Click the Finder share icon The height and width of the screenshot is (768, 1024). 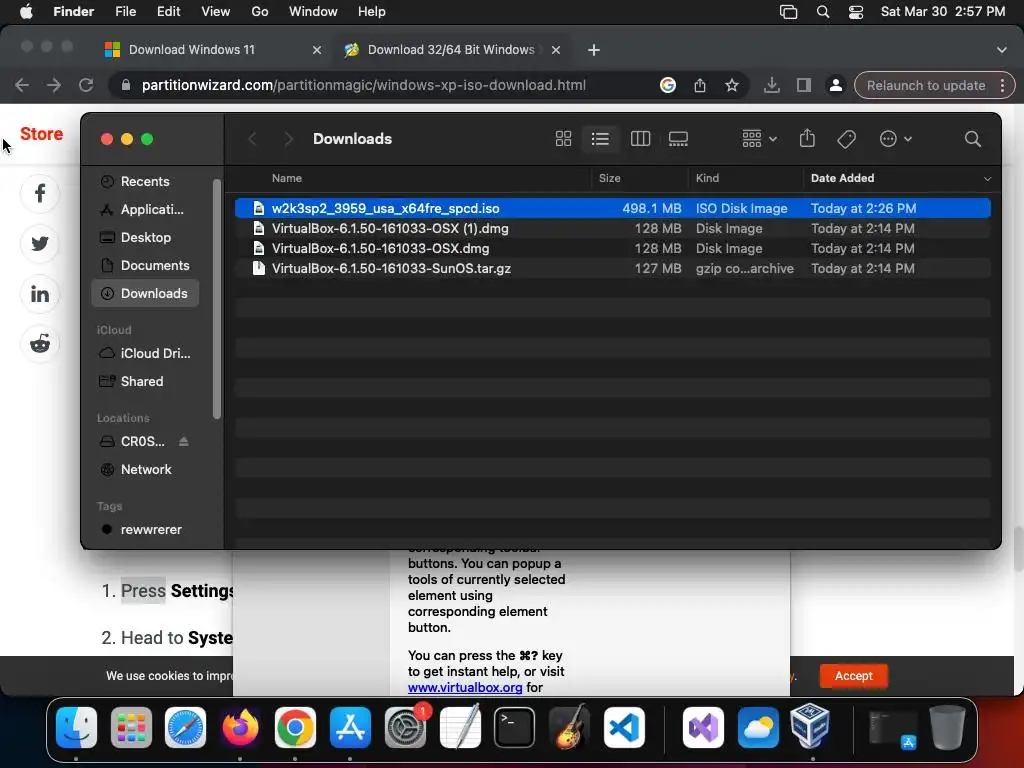click(807, 138)
